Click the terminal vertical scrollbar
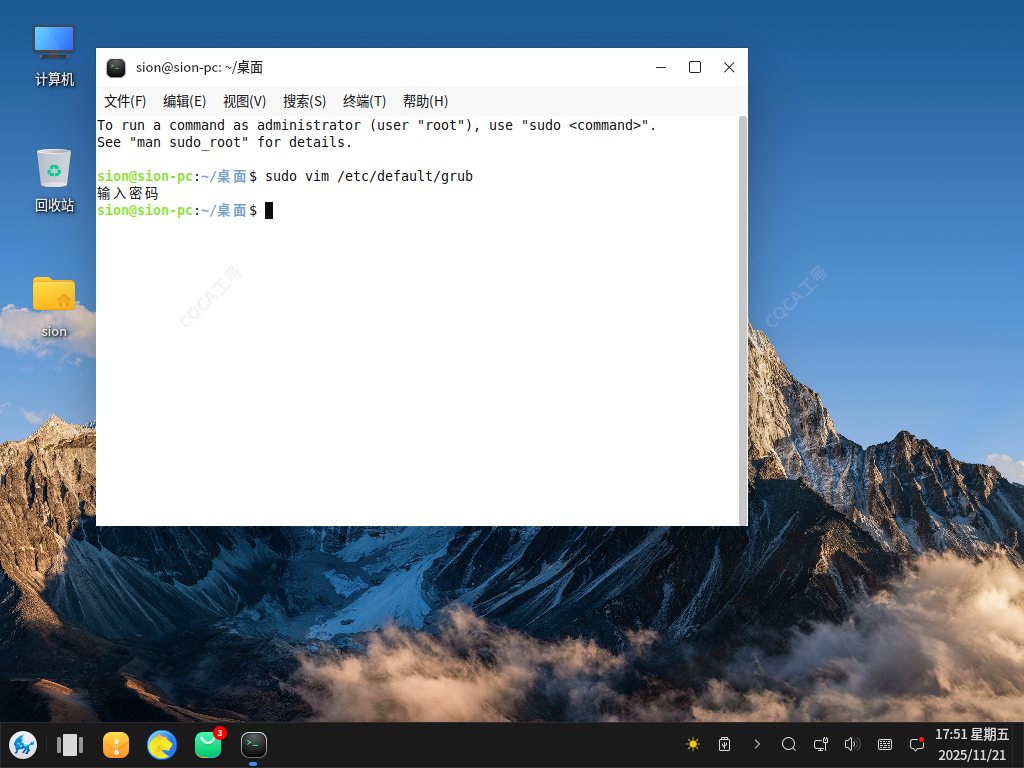 (x=742, y=320)
